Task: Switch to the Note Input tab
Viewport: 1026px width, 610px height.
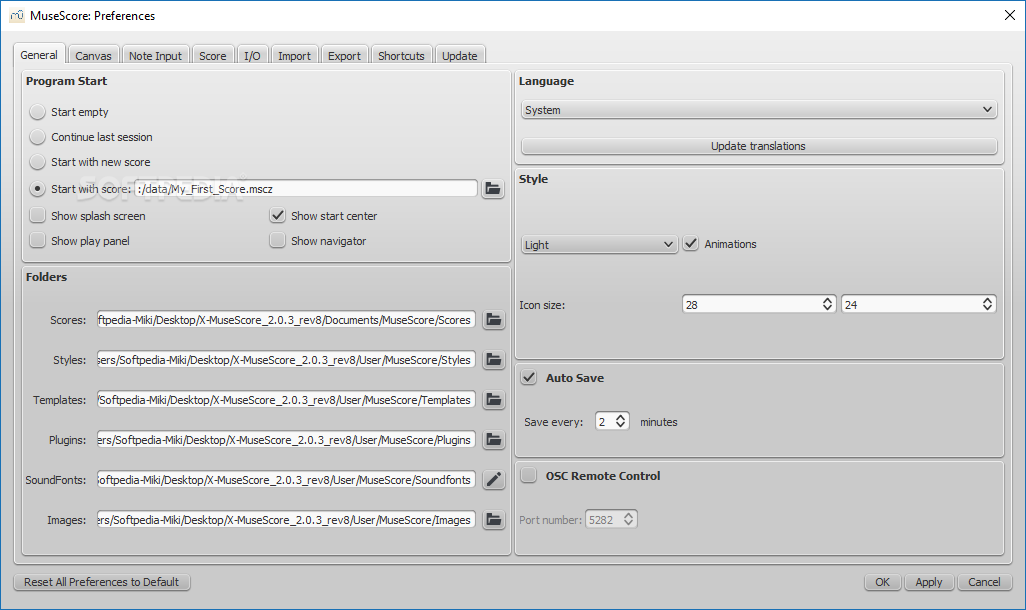Action: coord(155,56)
